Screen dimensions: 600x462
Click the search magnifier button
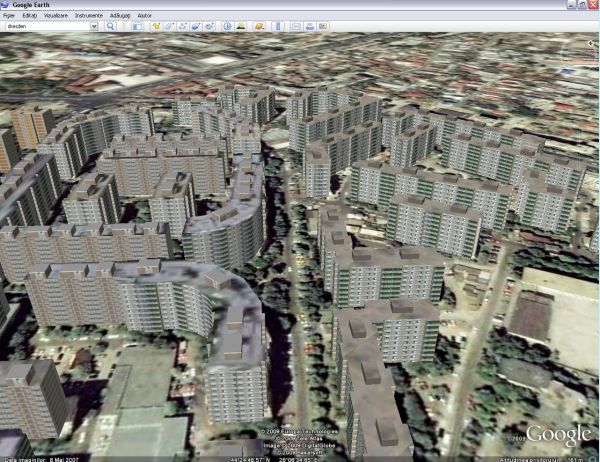[x=110, y=25]
